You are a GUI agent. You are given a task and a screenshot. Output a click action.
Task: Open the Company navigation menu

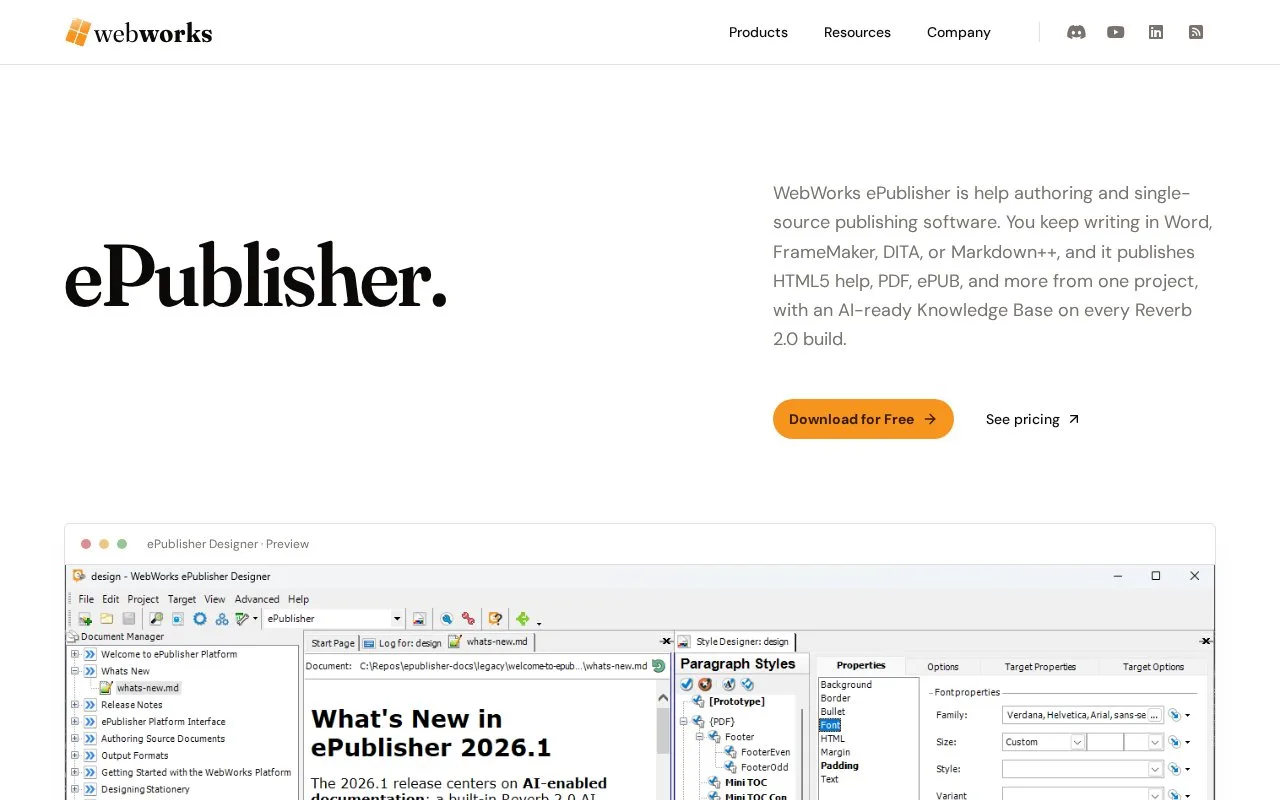click(x=959, y=32)
